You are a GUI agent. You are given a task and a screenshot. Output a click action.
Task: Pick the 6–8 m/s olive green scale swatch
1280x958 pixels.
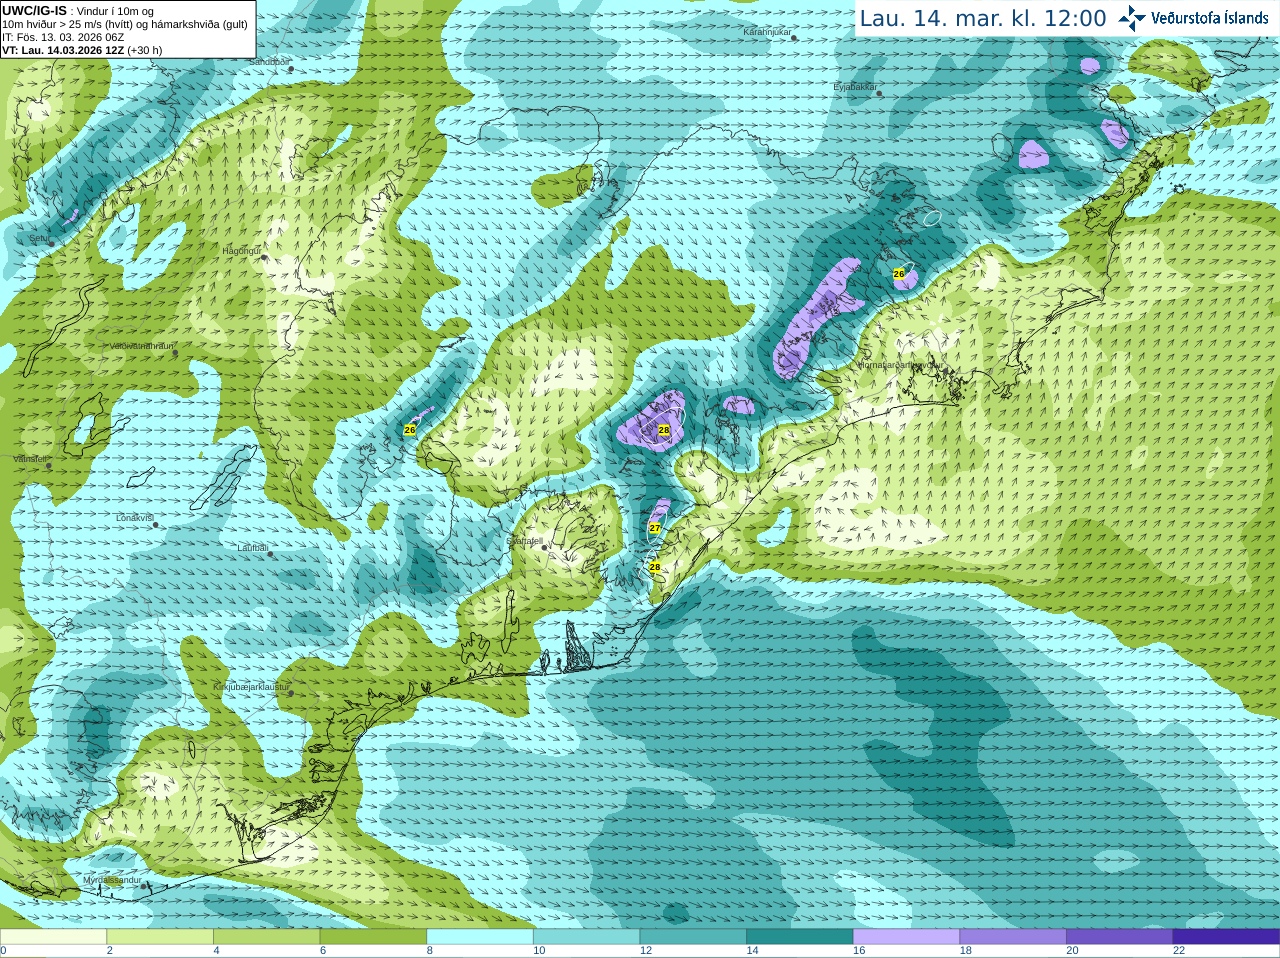click(373, 936)
